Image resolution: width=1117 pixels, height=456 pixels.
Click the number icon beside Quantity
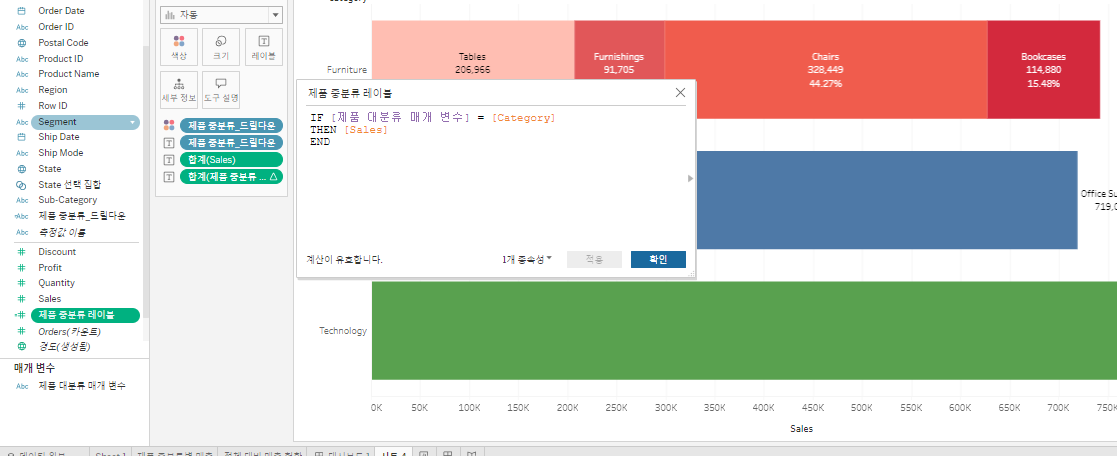(x=21, y=283)
